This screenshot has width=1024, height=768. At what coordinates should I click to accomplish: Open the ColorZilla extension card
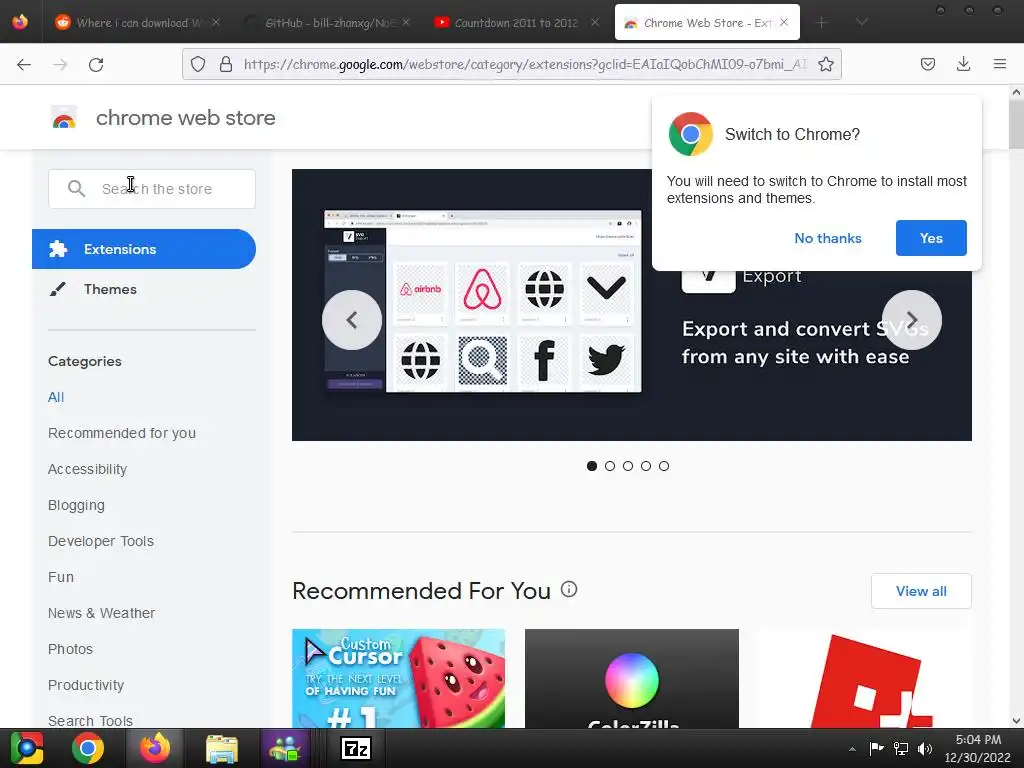tap(632, 679)
